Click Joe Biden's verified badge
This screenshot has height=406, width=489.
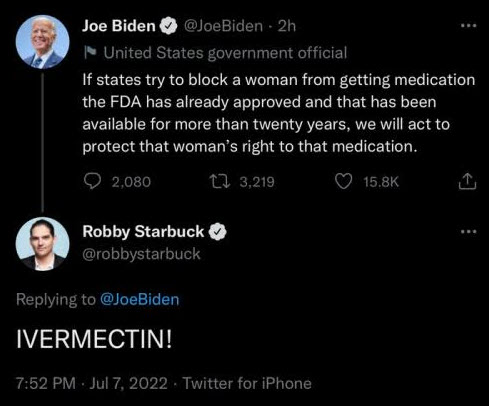tap(169, 26)
